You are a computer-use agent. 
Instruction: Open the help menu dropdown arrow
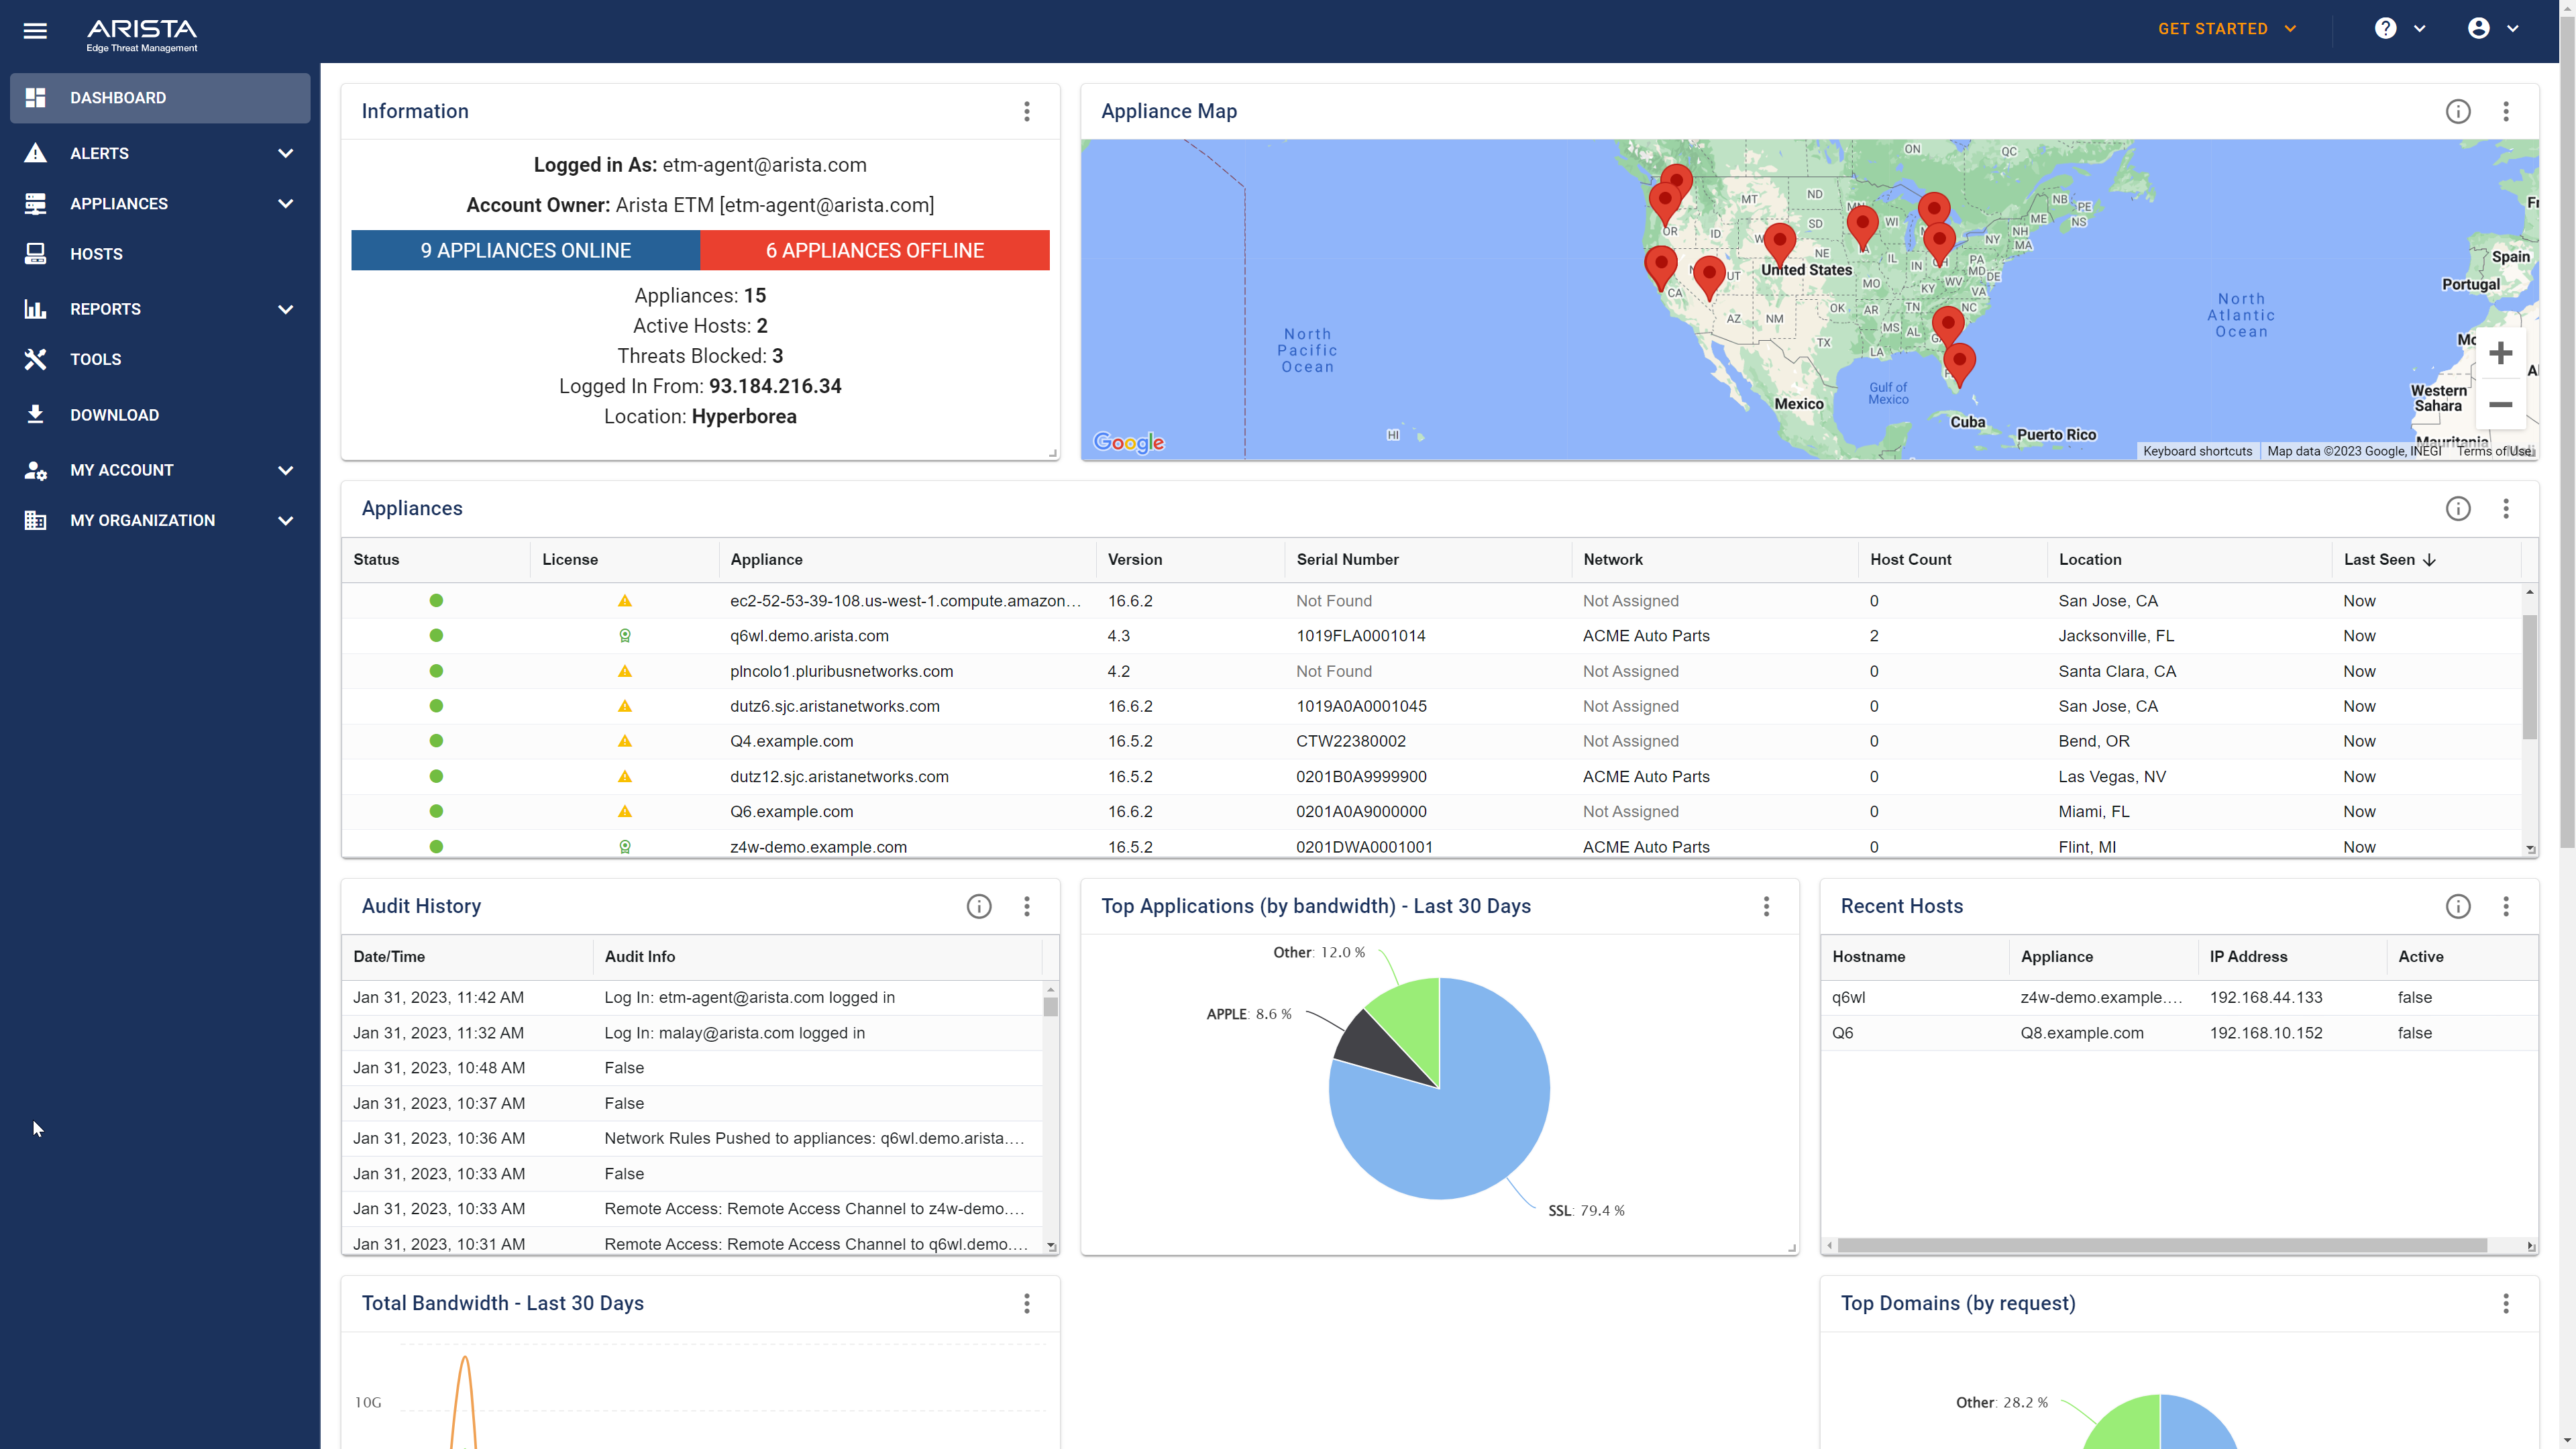(2420, 29)
